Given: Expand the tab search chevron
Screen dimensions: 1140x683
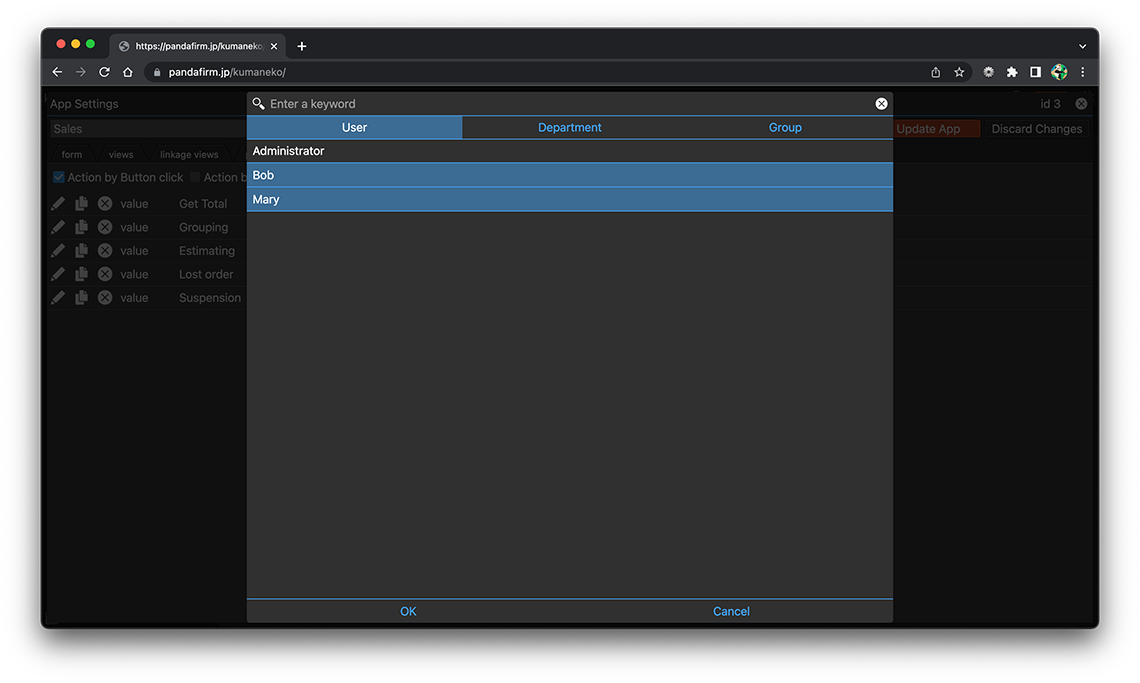Looking at the screenshot, I should pos(1082,46).
